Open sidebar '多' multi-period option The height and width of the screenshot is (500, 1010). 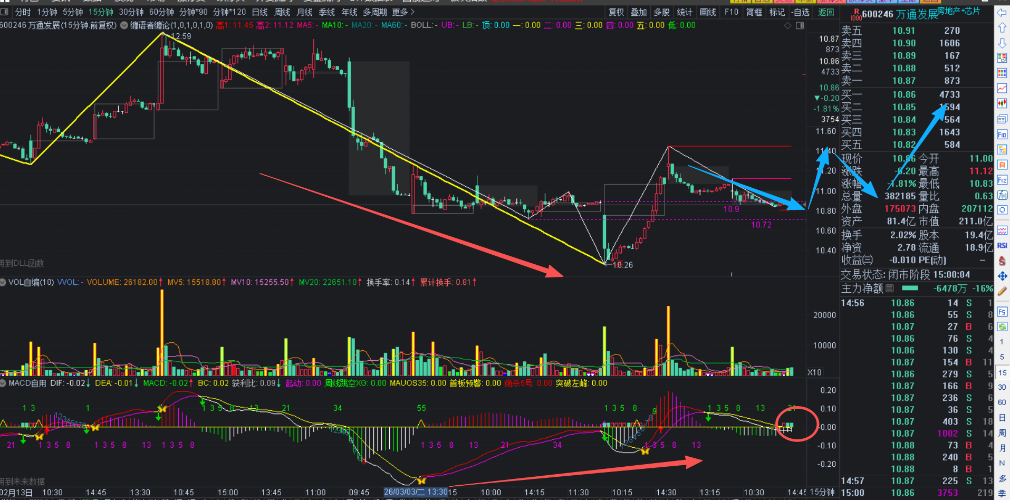[1002, 479]
